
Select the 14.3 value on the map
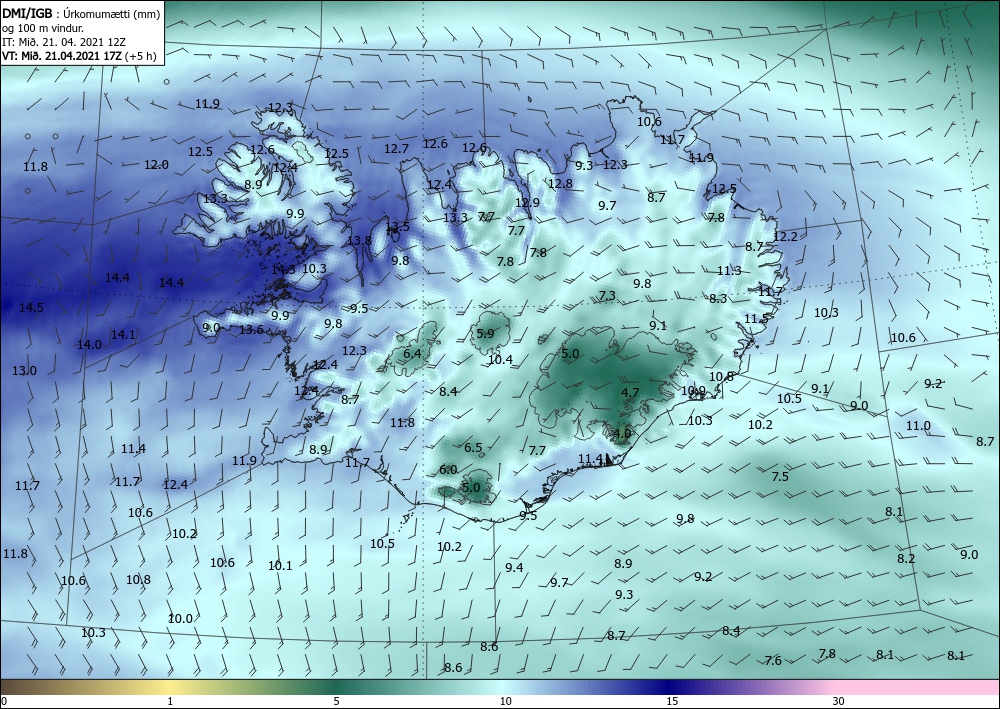click(283, 269)
